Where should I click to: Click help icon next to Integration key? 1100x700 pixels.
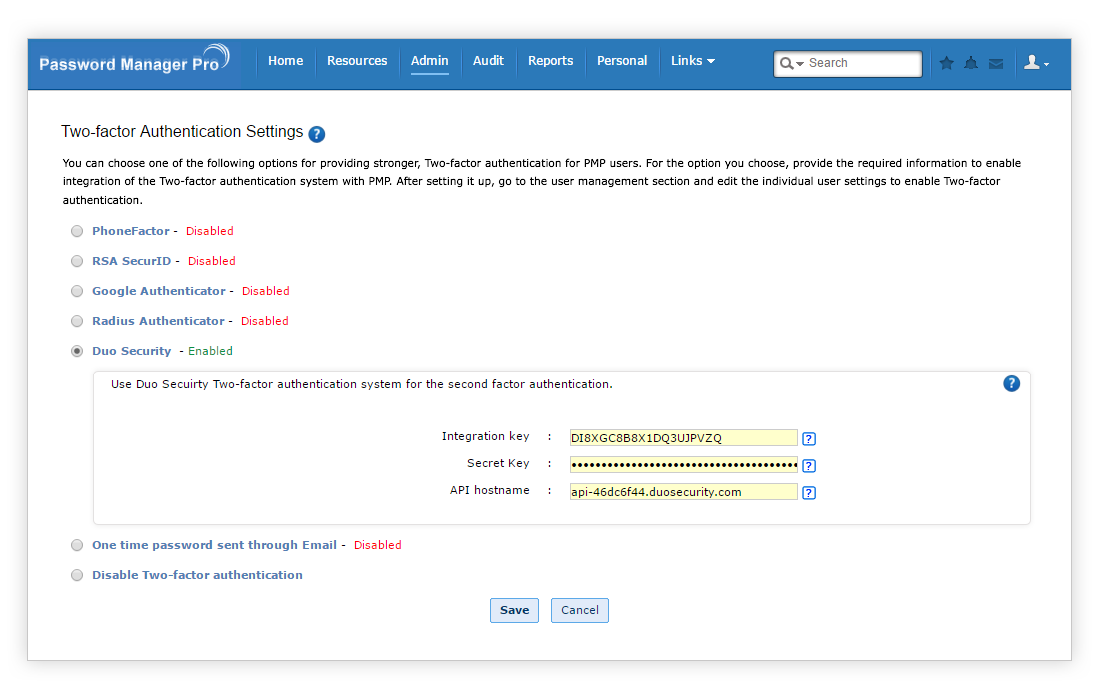[809, 438]
